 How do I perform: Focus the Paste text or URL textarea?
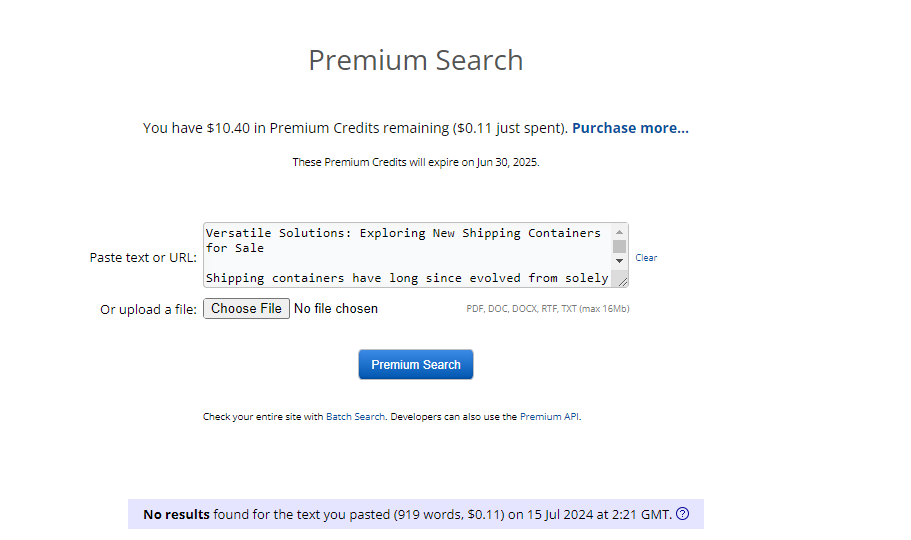(407, 255)
